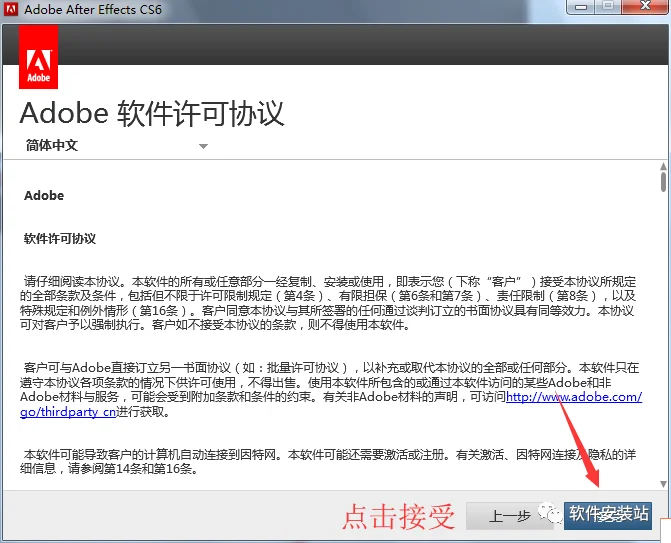Open the language dropdown showing 简体中文
The height and width of the screenshot is (543, 671).
pyautogui.click(x=116, y=145)
